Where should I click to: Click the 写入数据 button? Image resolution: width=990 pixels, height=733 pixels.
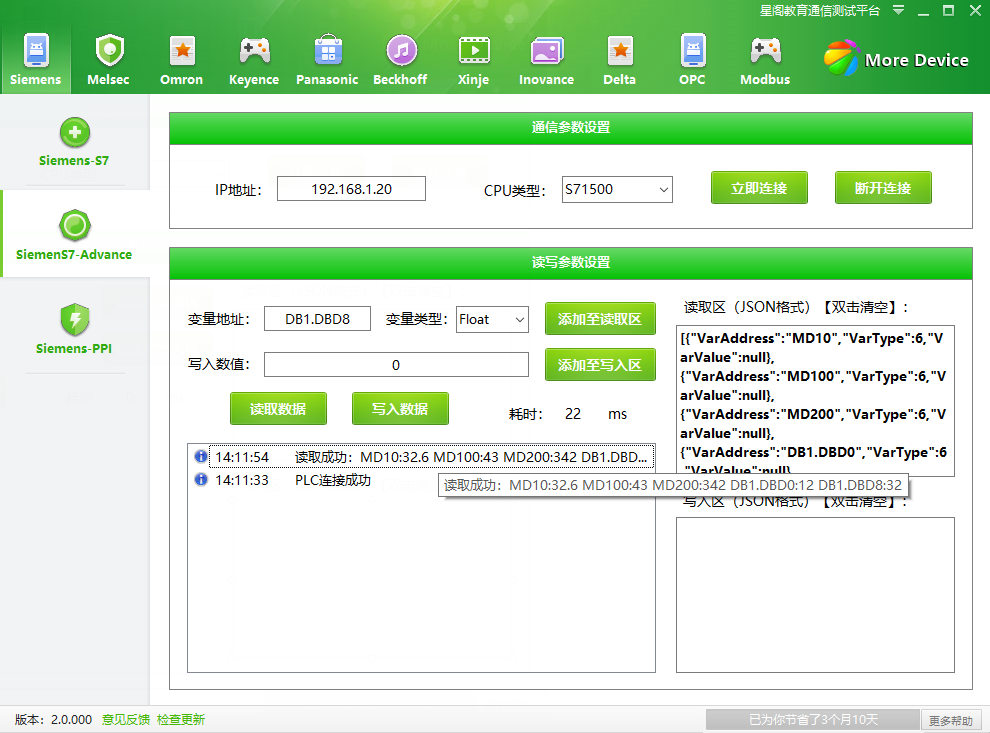pos(400,408)
